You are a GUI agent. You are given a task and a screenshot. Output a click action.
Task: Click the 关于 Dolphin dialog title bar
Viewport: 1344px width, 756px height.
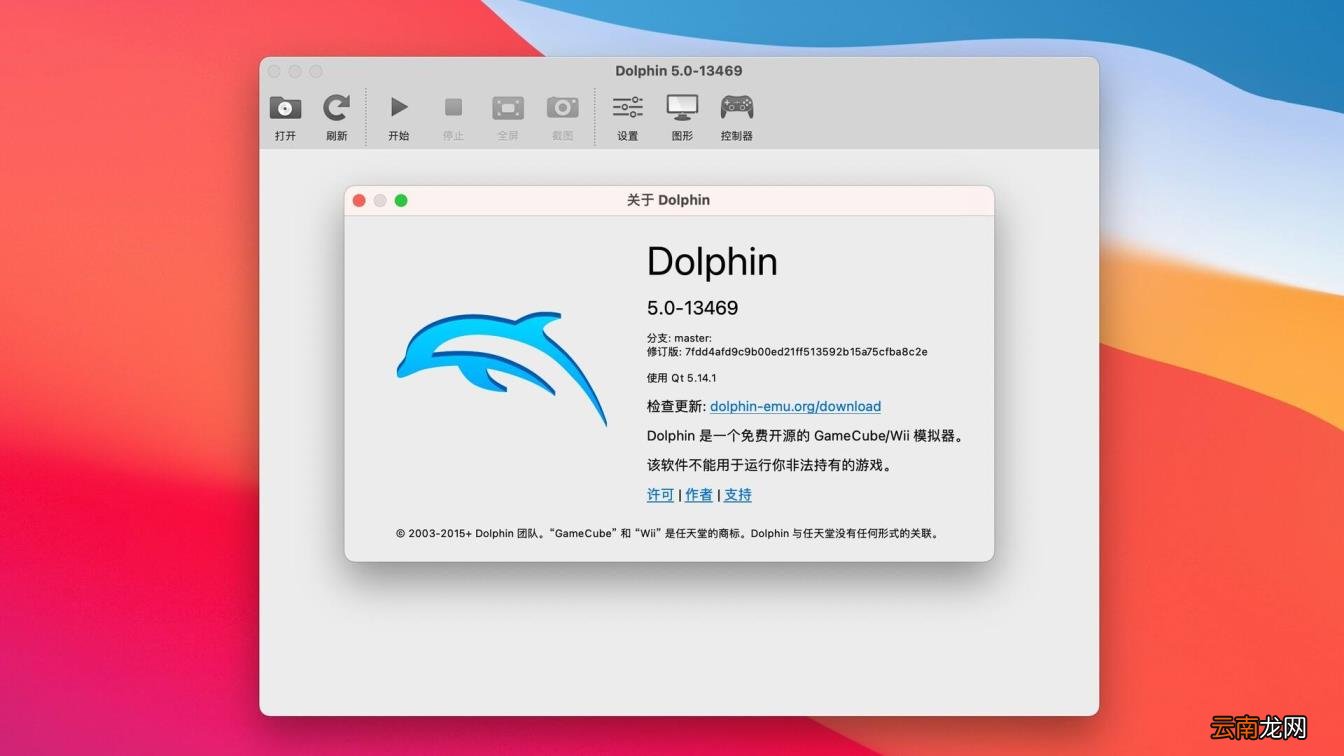click(x=669, y=200)
